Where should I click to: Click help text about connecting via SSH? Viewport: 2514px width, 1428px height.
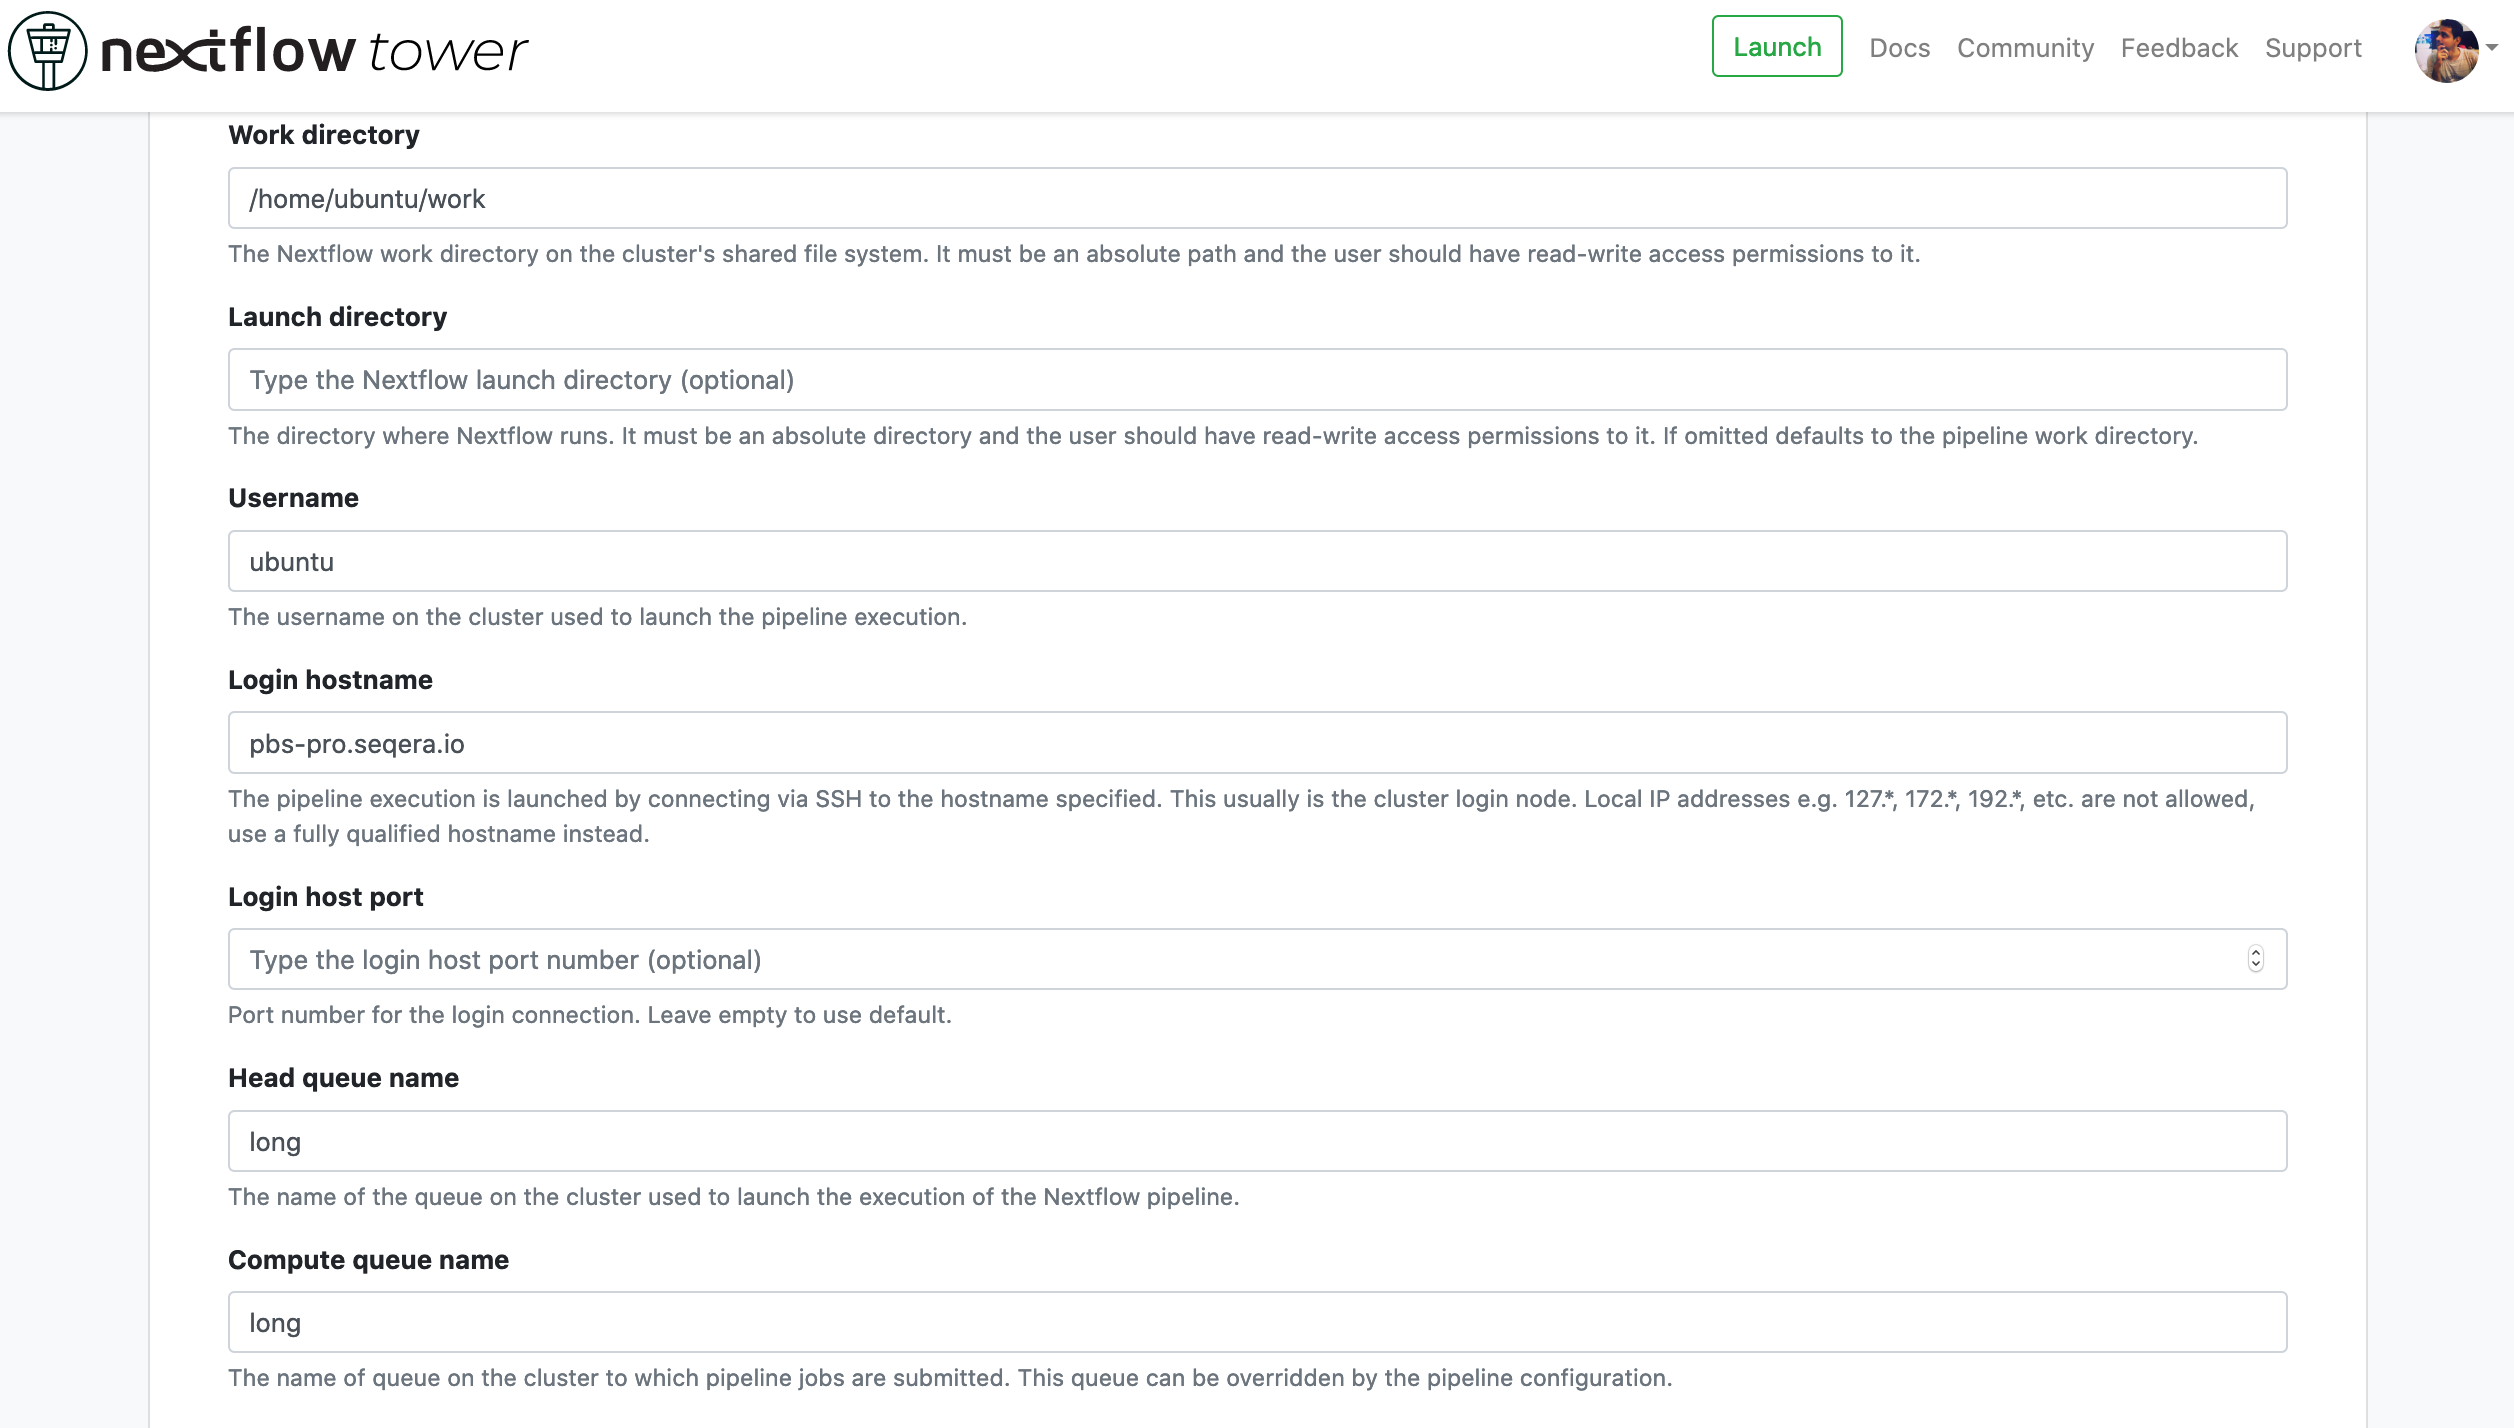click(1241, 816)
